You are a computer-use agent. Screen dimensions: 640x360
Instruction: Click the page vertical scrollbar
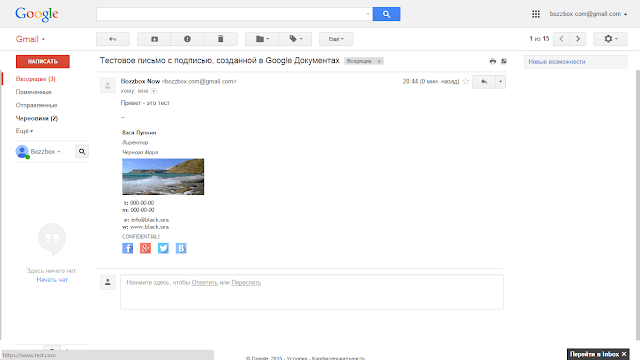(x=638, y=204)
